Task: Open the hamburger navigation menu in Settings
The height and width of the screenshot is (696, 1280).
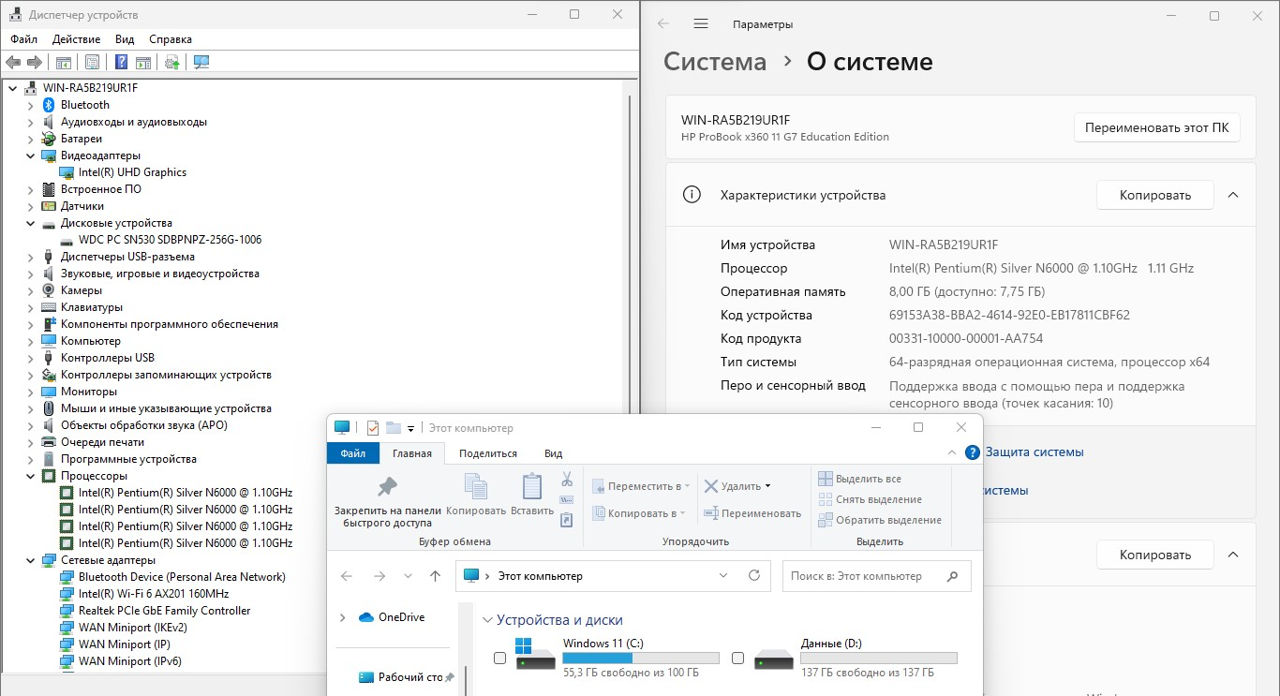Action: click(x=700, y=24)
